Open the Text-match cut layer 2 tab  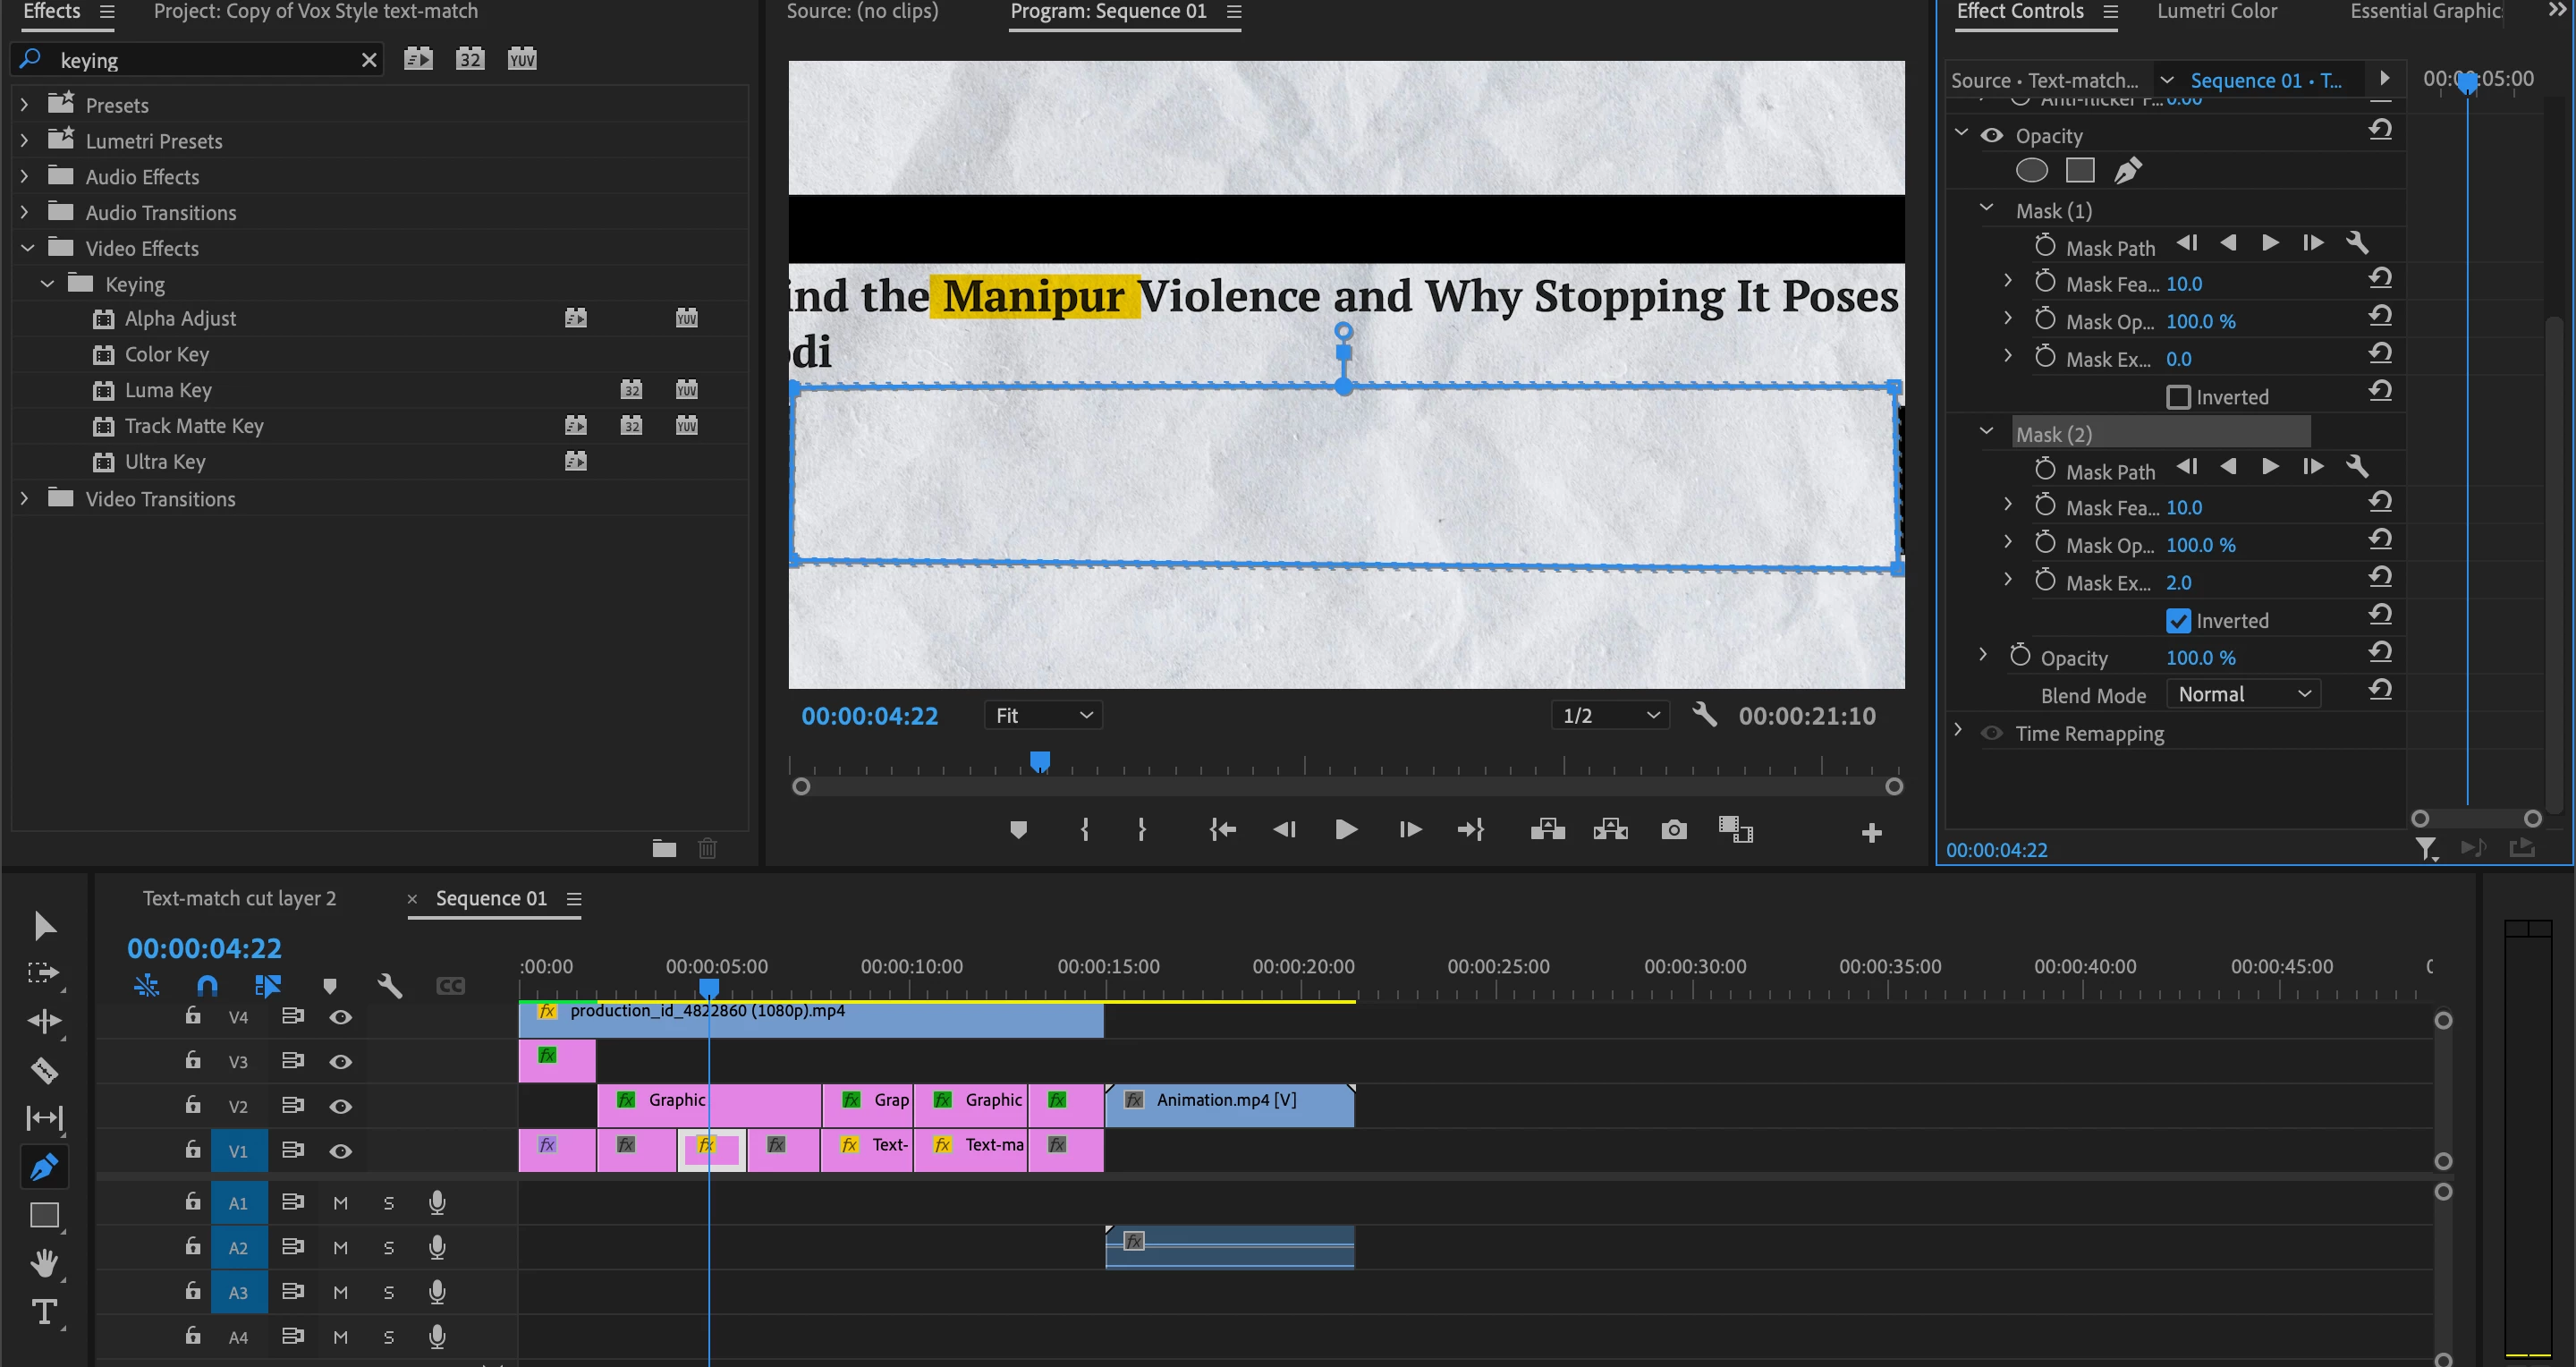[239, 898]
